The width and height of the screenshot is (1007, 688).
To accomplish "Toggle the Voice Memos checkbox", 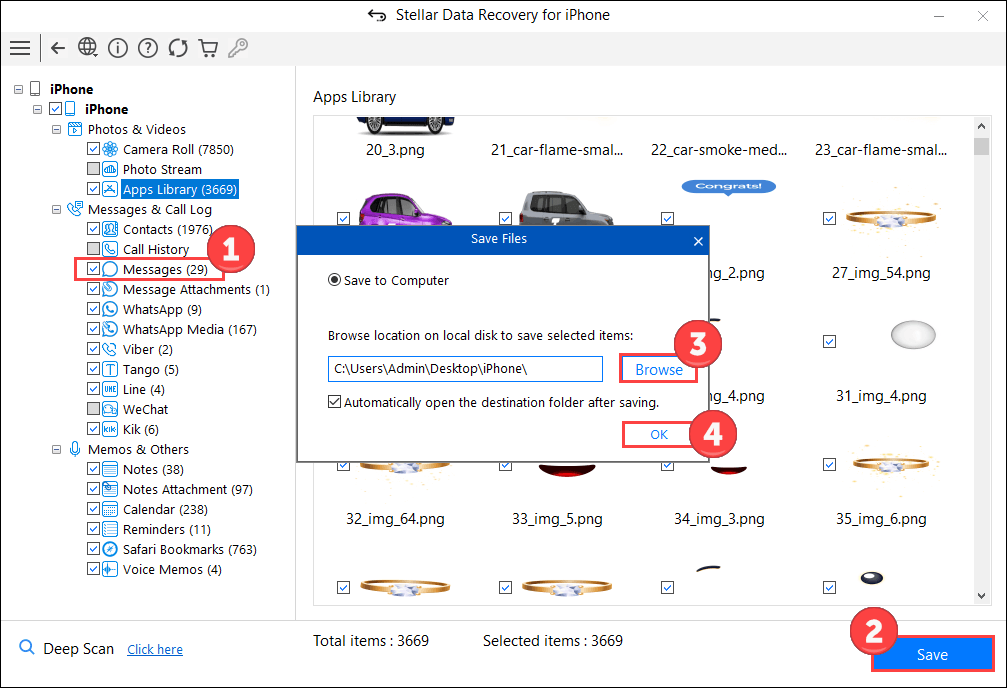I will 93,569.
